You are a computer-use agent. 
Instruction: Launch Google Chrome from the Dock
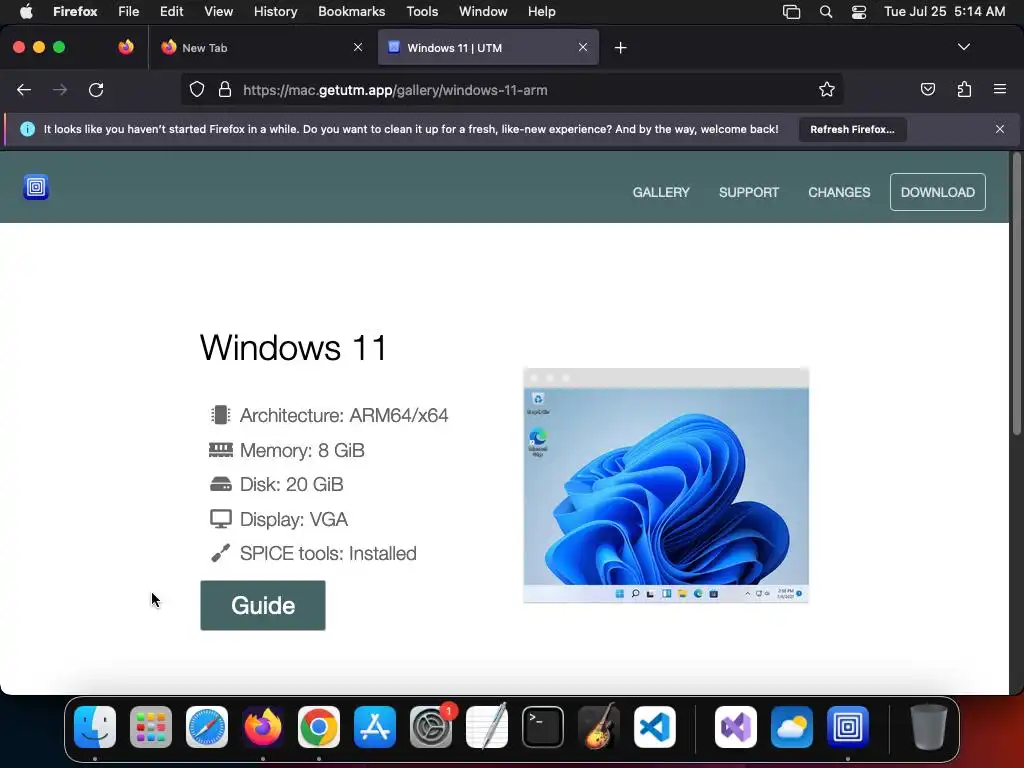(319, 727)
